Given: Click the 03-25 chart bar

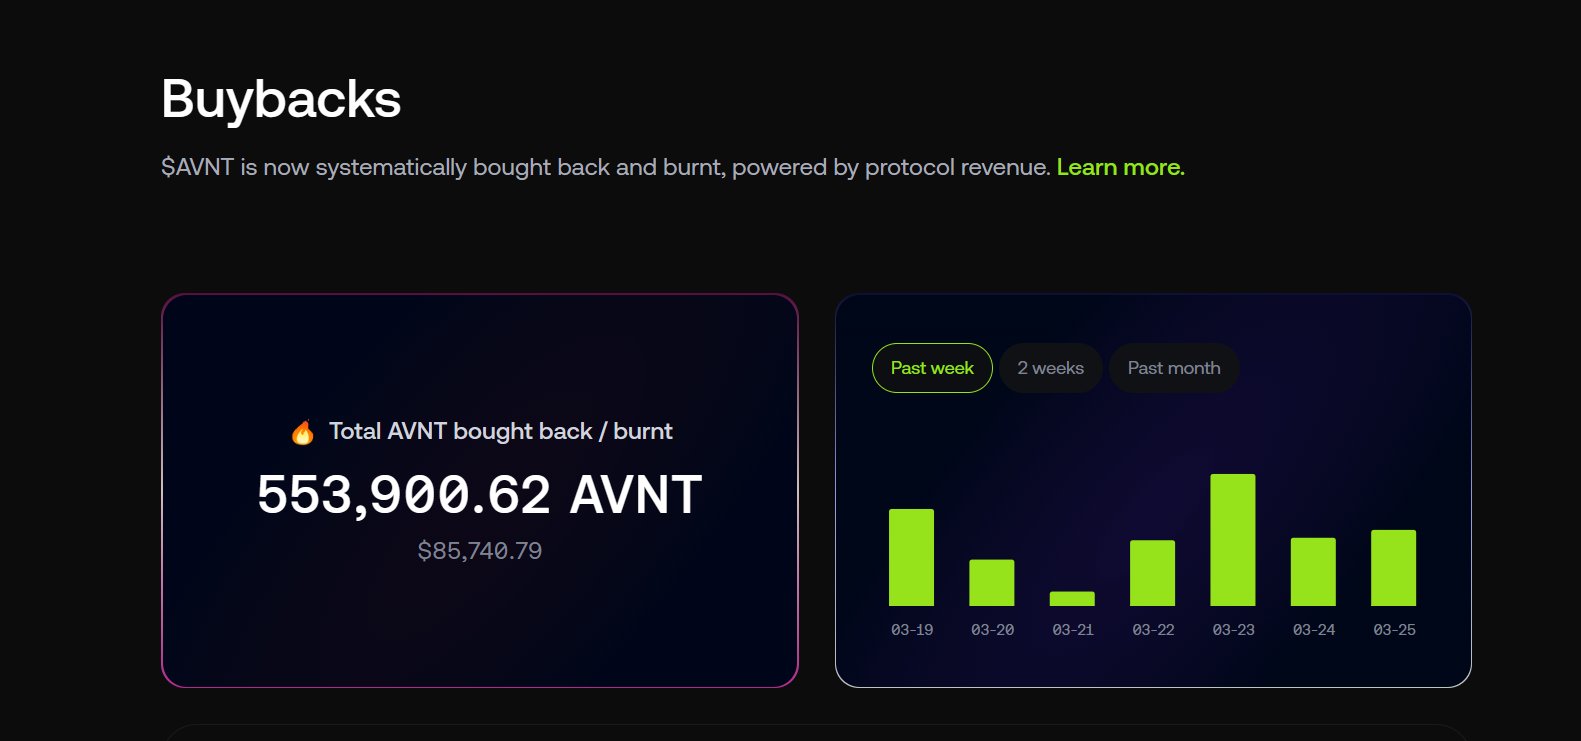Looking at the screenshot, I should click(1393, 568).
